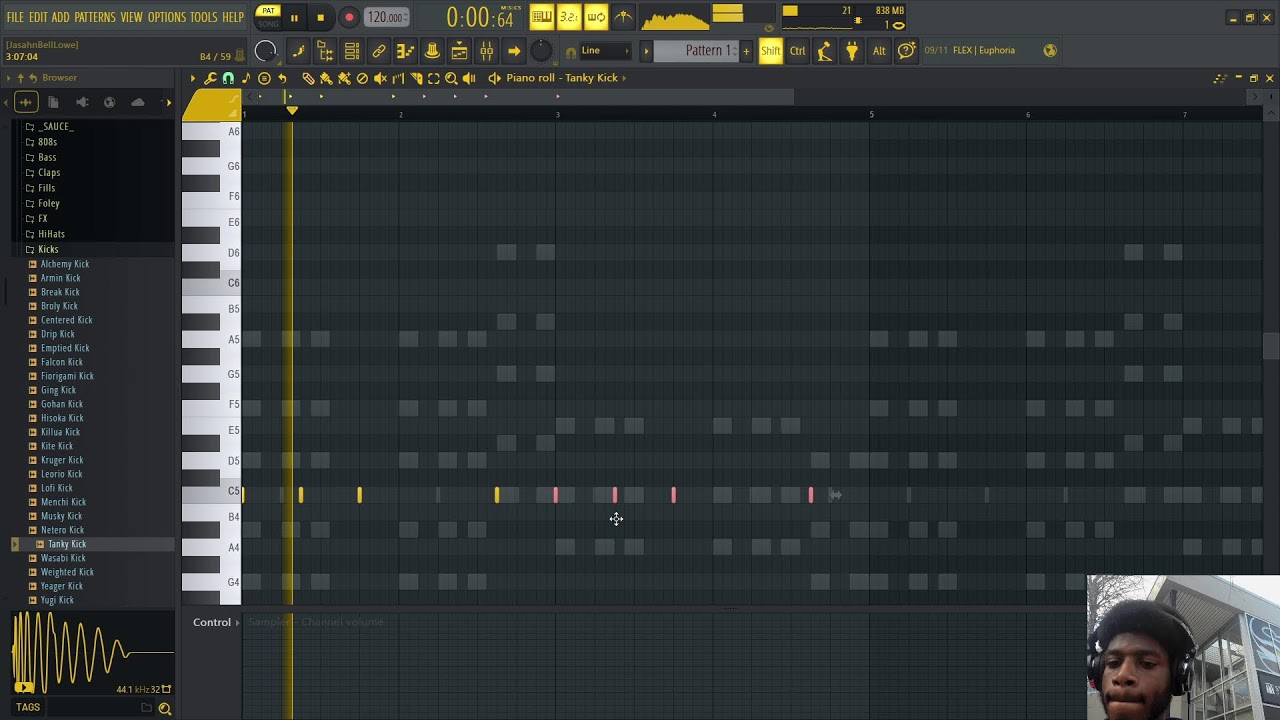
Task: Open the OPTIONS menu
Action: [167, 17]
